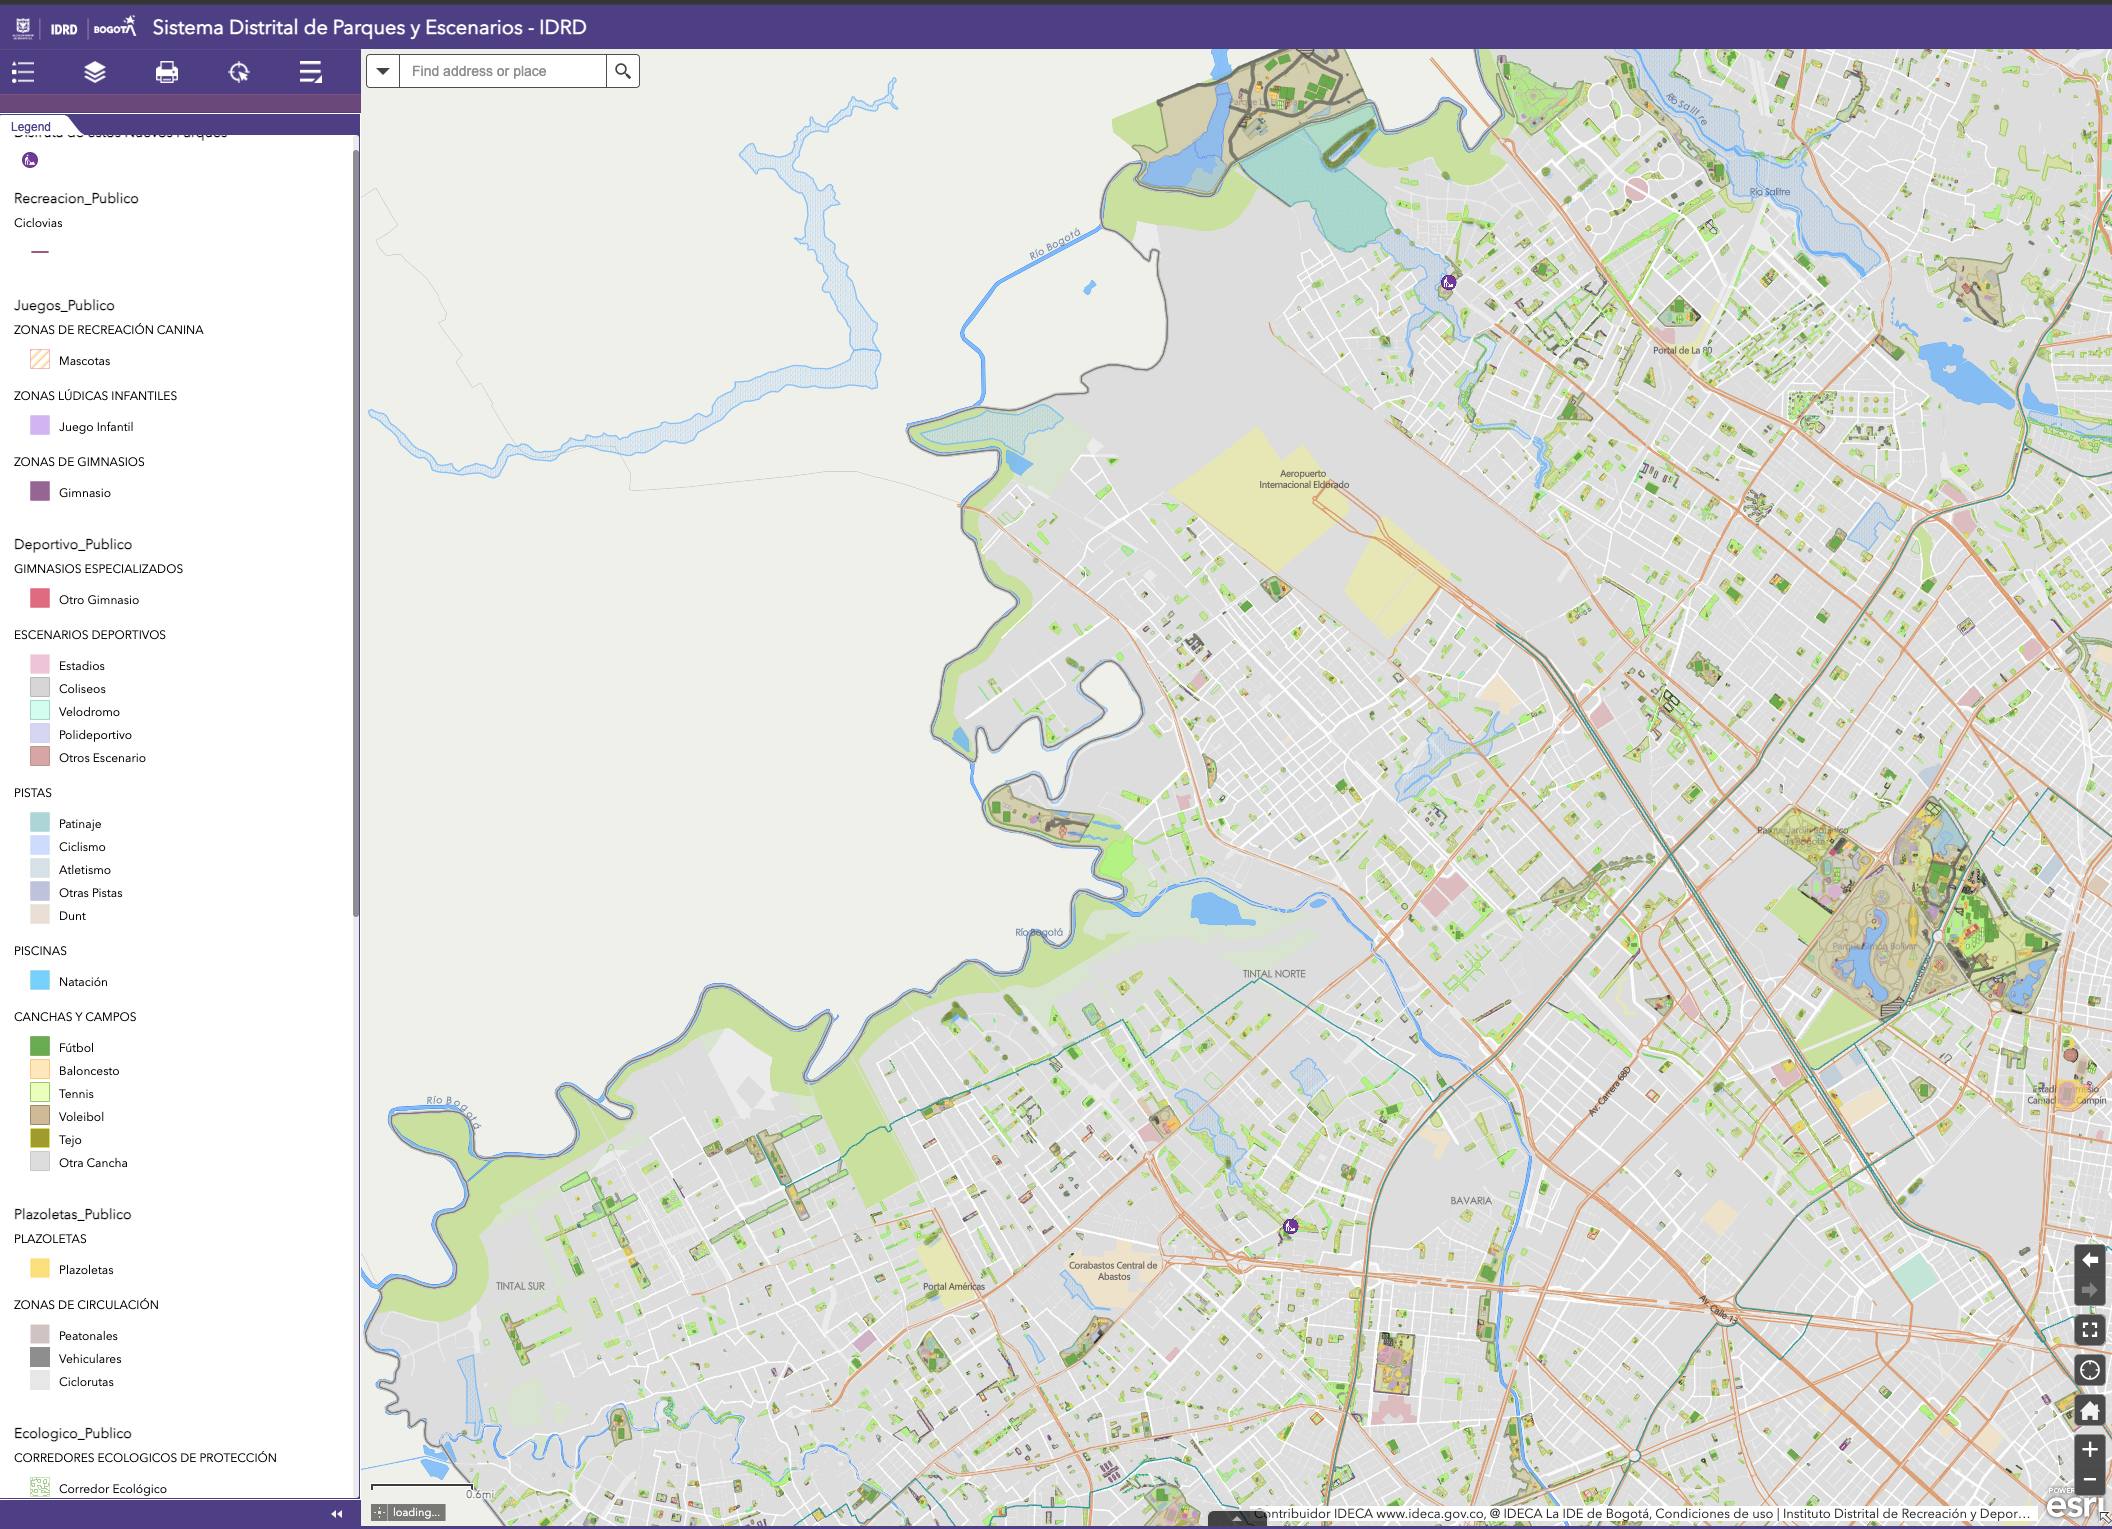Open the more widgets menu icon

[x=311, y=72]
